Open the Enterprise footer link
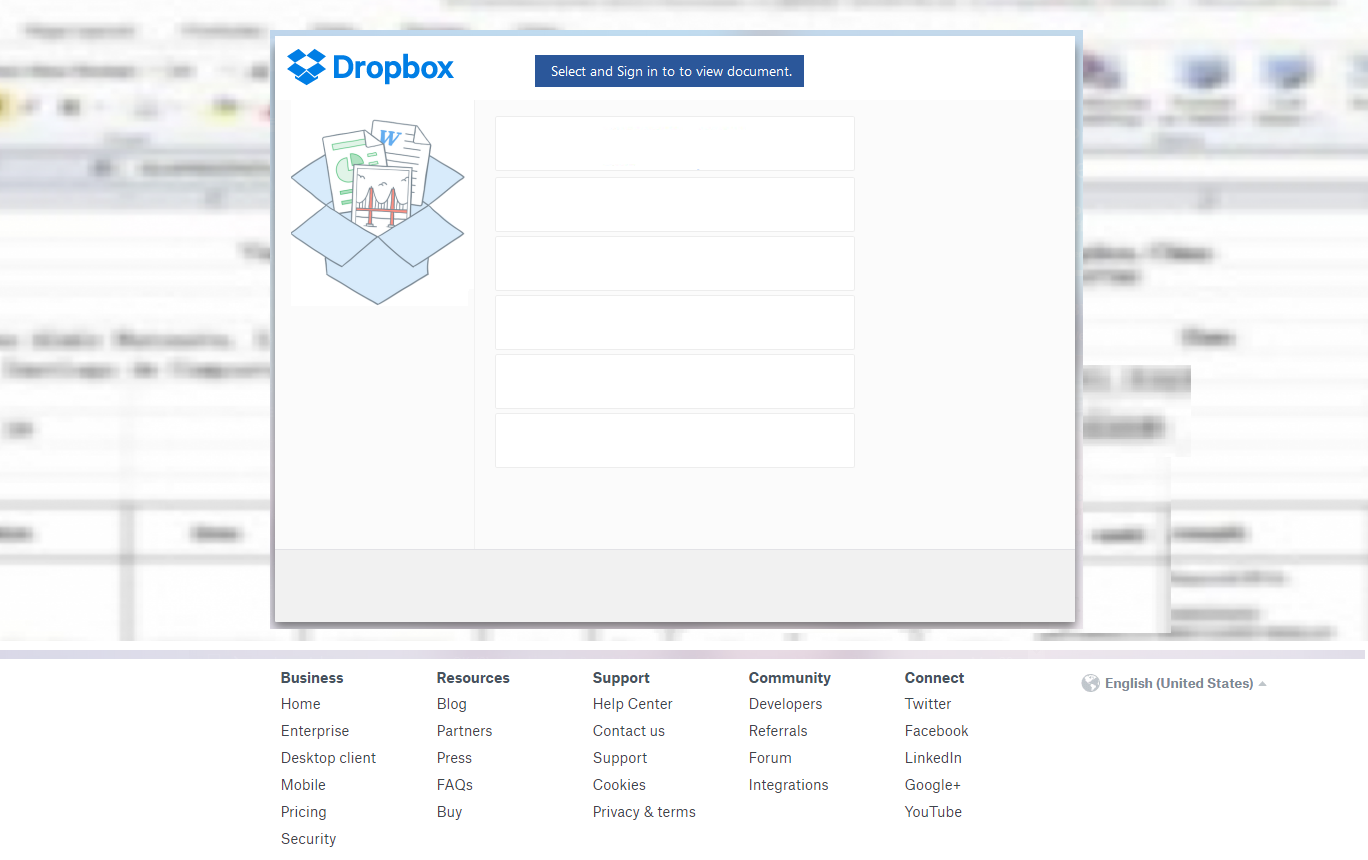Image resolution: width=1368 pixels, height=860 pixels. point(315,731)
